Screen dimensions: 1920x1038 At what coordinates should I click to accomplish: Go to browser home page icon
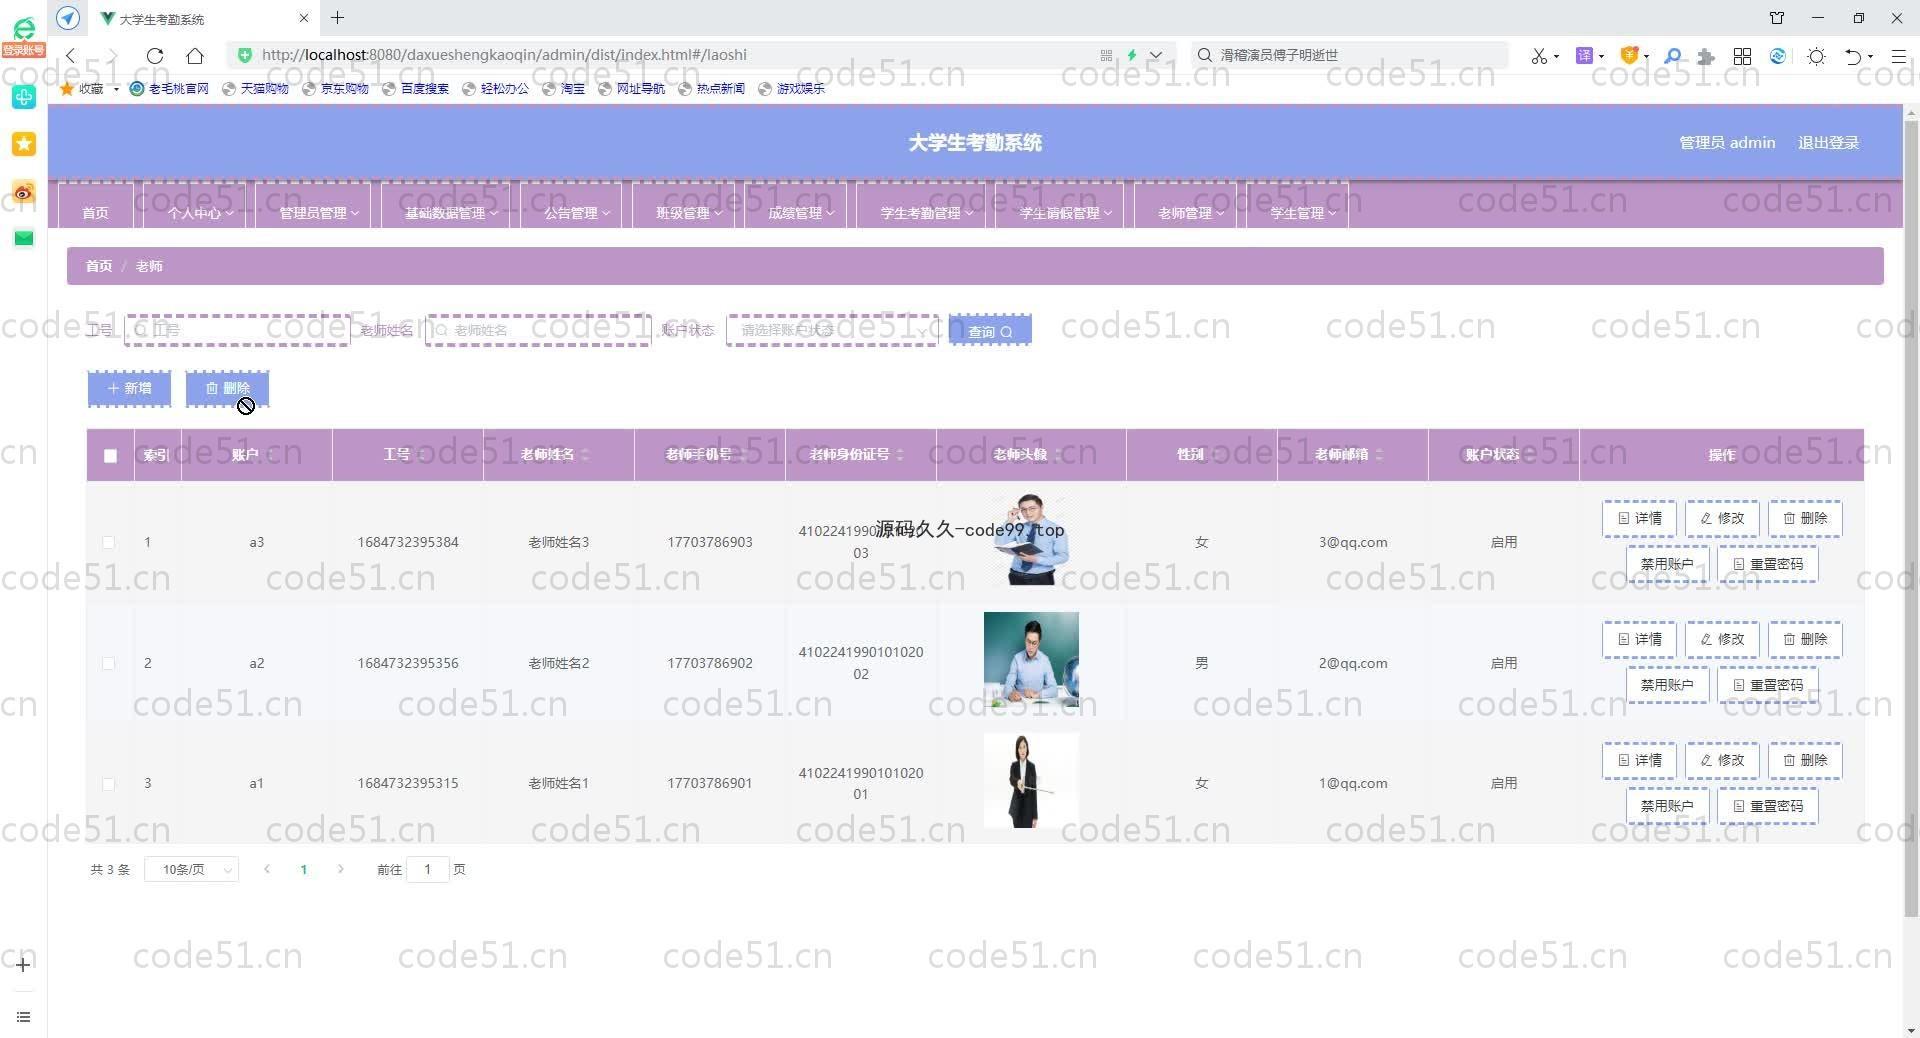point(195,56)
